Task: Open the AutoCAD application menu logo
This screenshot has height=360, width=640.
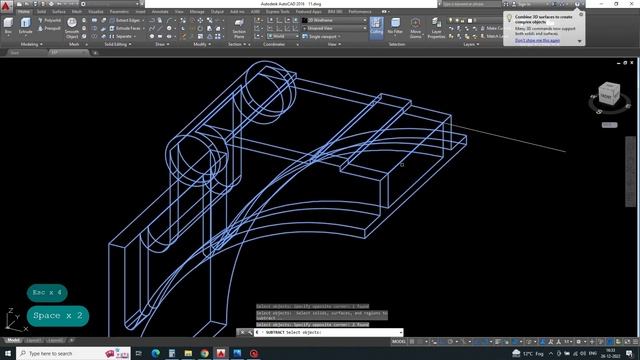Action: [x=6, y=6]
